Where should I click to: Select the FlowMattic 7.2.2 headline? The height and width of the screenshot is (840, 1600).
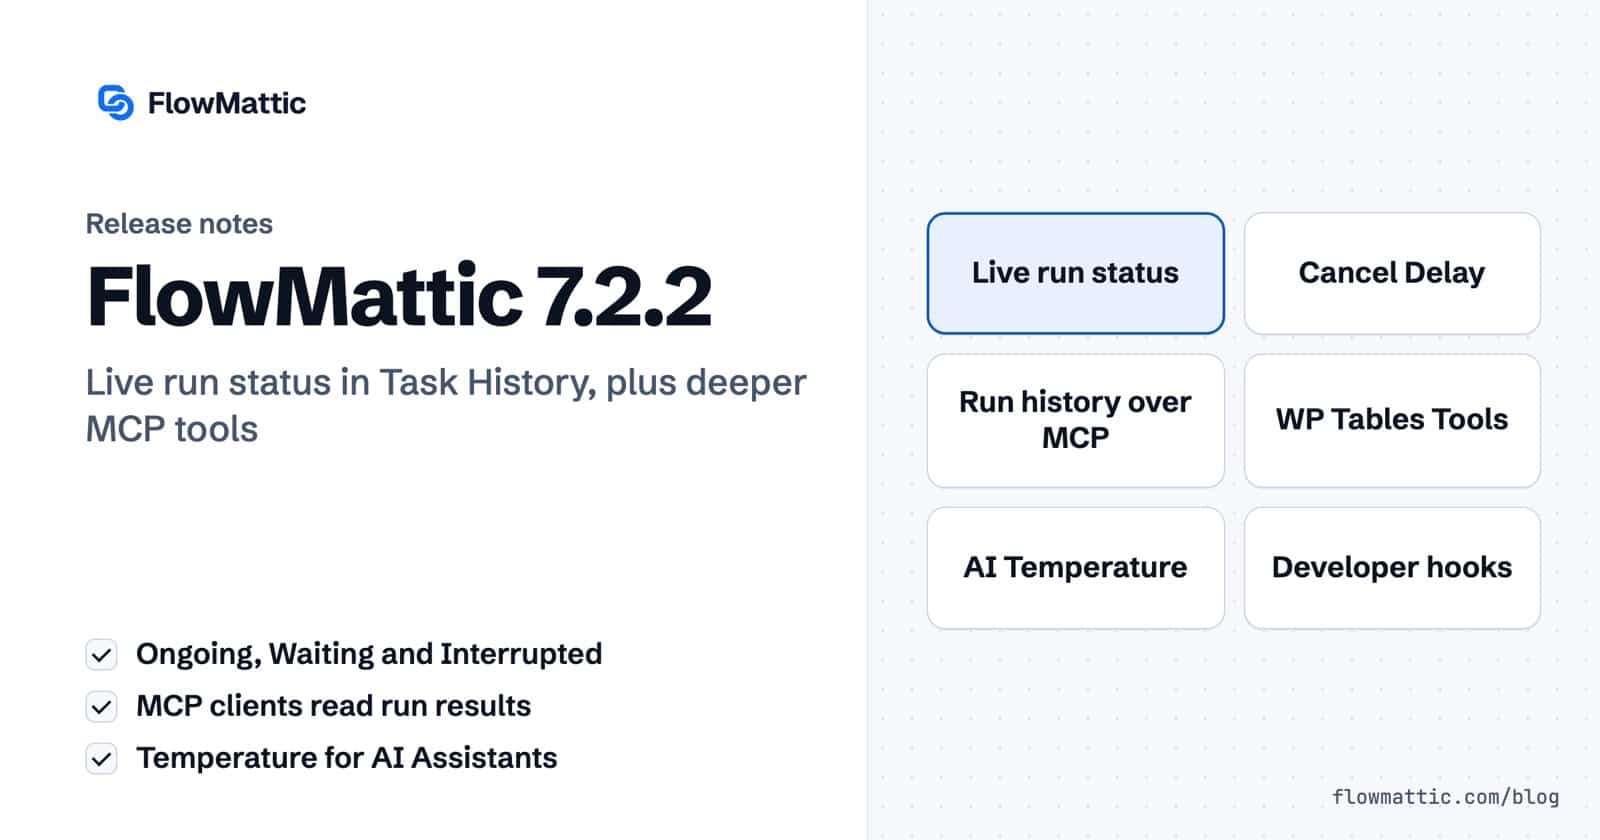click(x=399, y=296)
